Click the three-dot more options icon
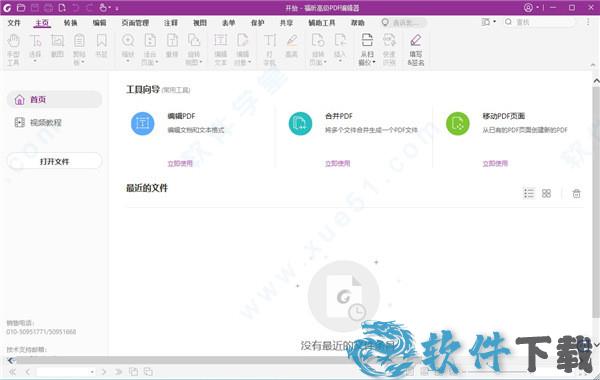The image size is (600, 380). (588, 22)
